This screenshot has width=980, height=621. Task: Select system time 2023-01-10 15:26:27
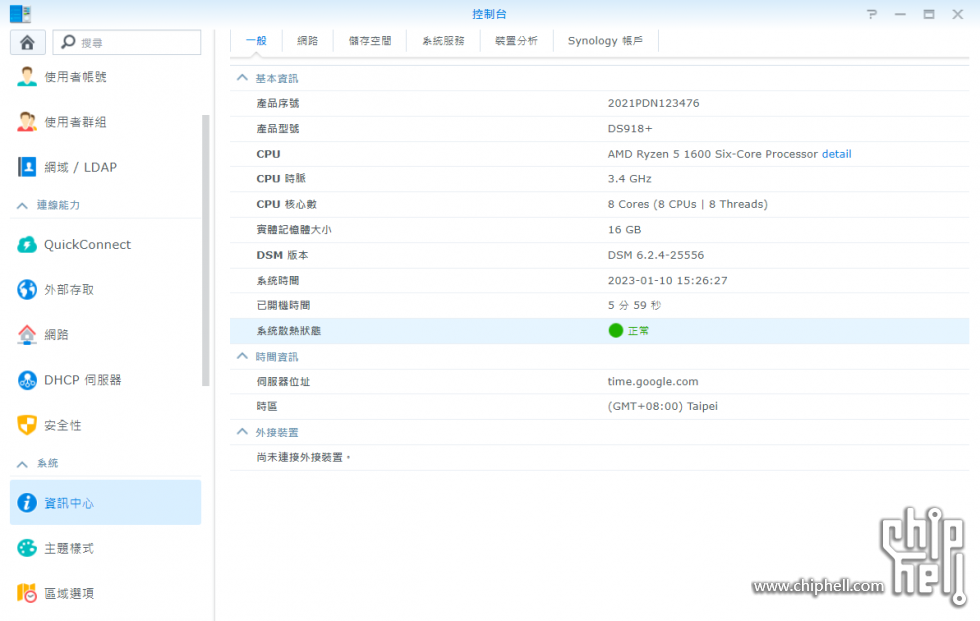pyautogui.click(x=668, y=281)
